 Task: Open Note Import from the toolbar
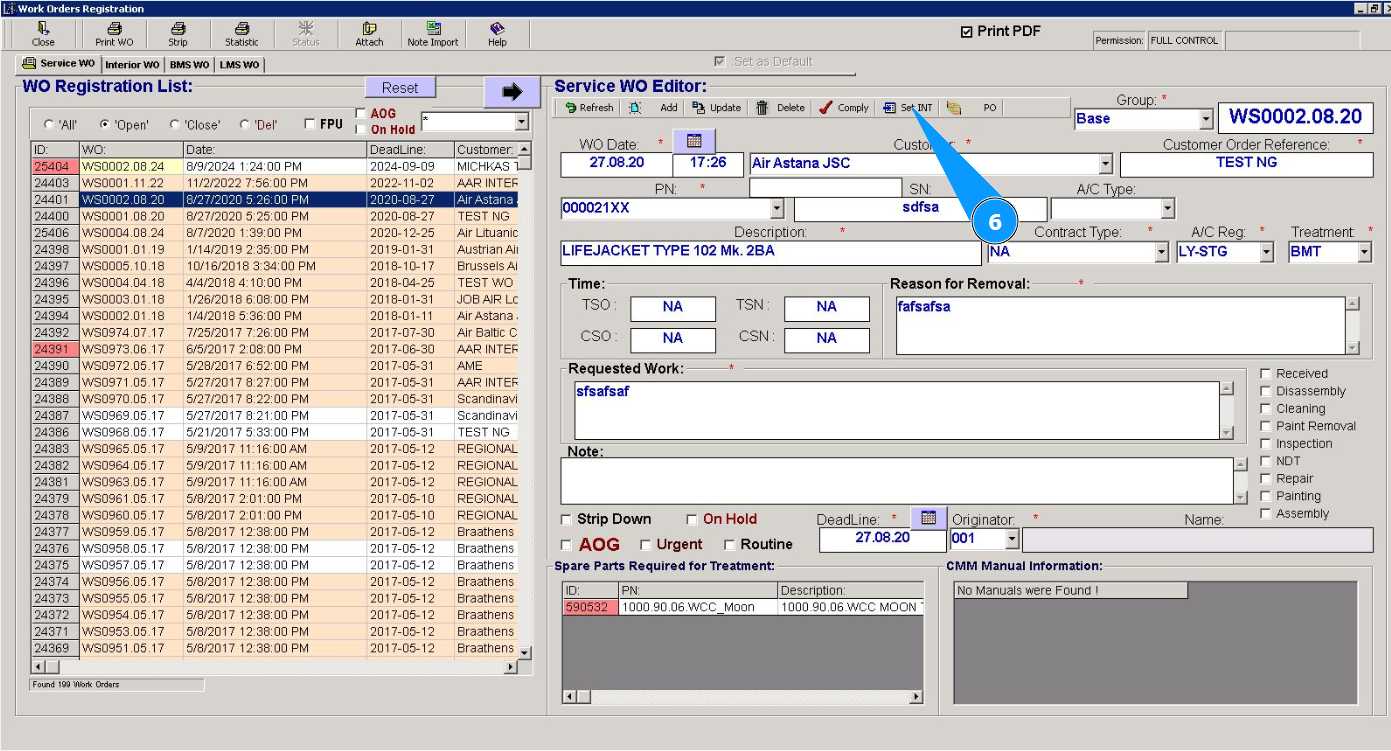(x=433, y=34)
